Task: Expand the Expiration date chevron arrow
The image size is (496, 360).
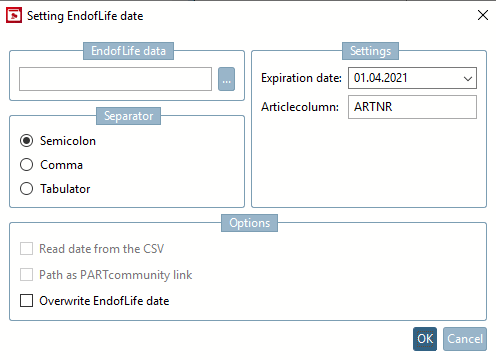Action: point(468,79)
